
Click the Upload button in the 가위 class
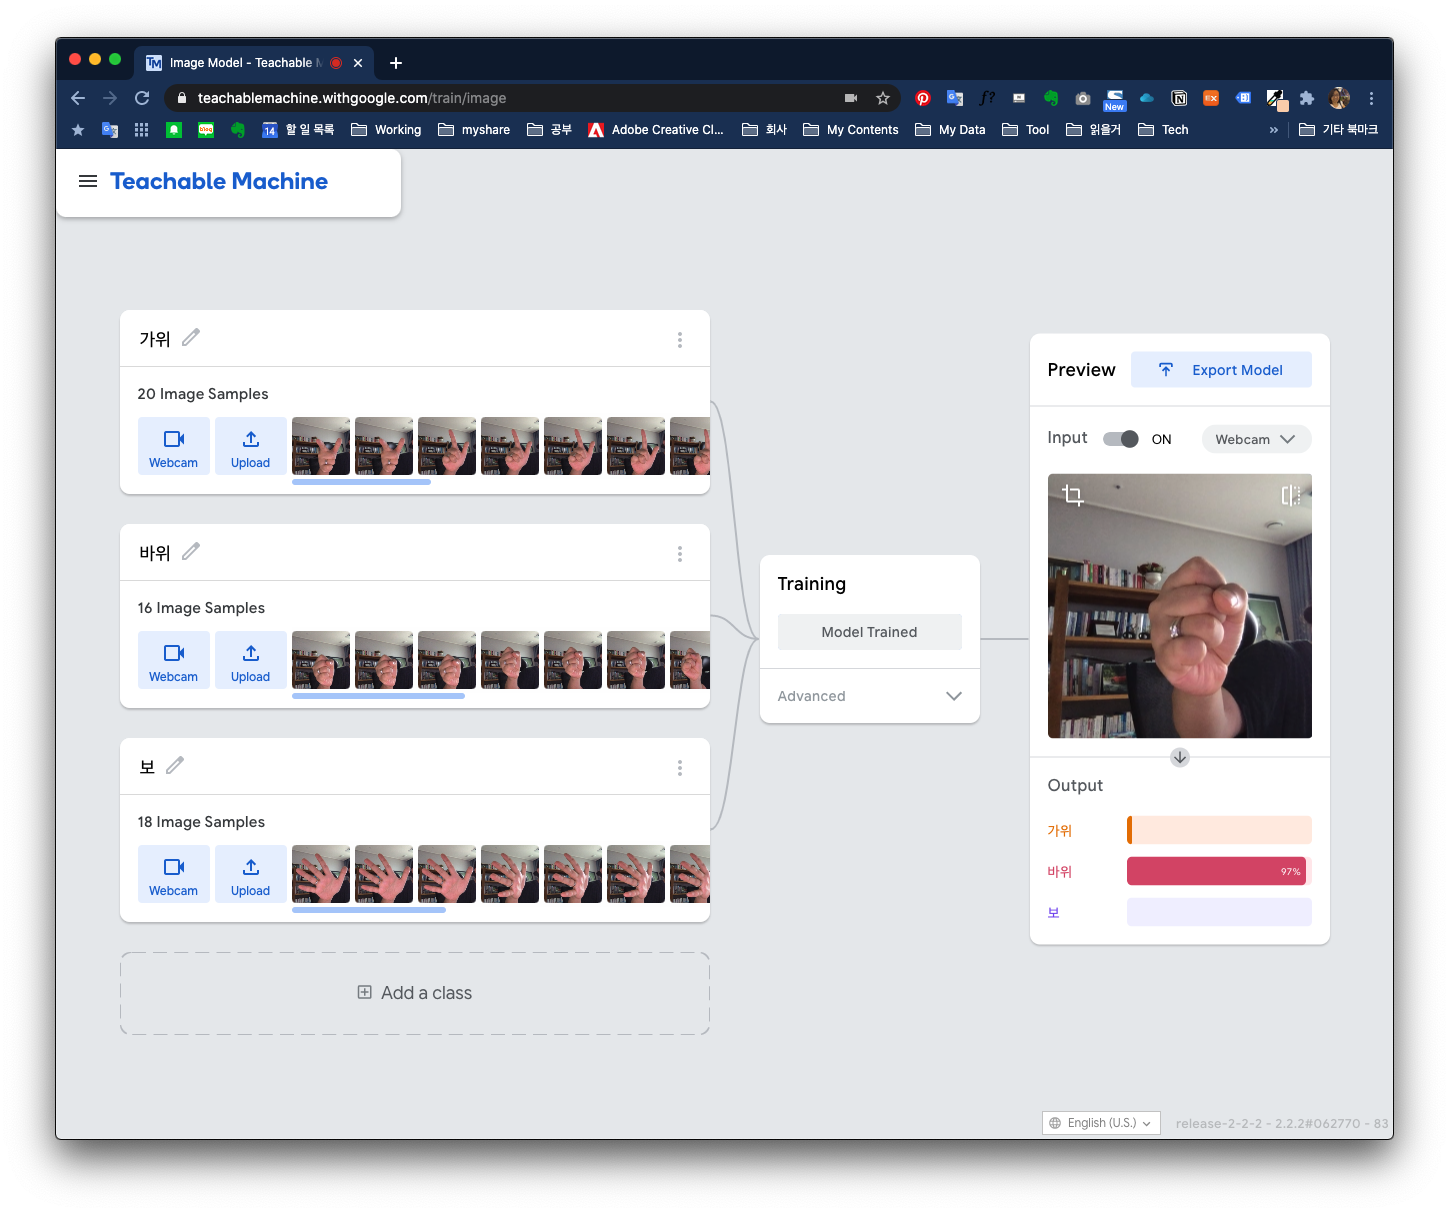pyautogui.click(x=251, y=446)
